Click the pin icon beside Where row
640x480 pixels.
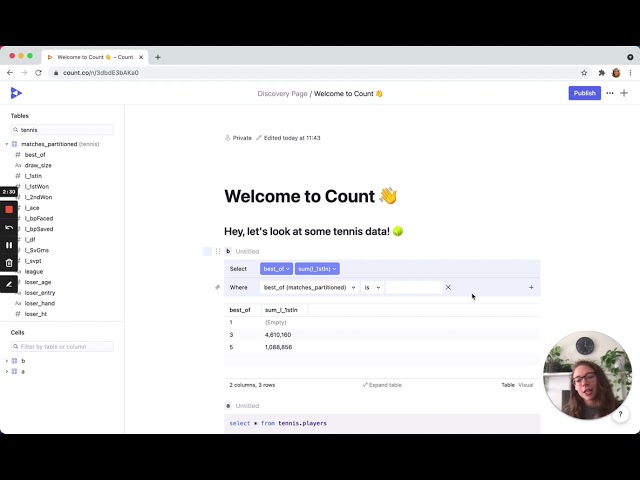(218, 287)
